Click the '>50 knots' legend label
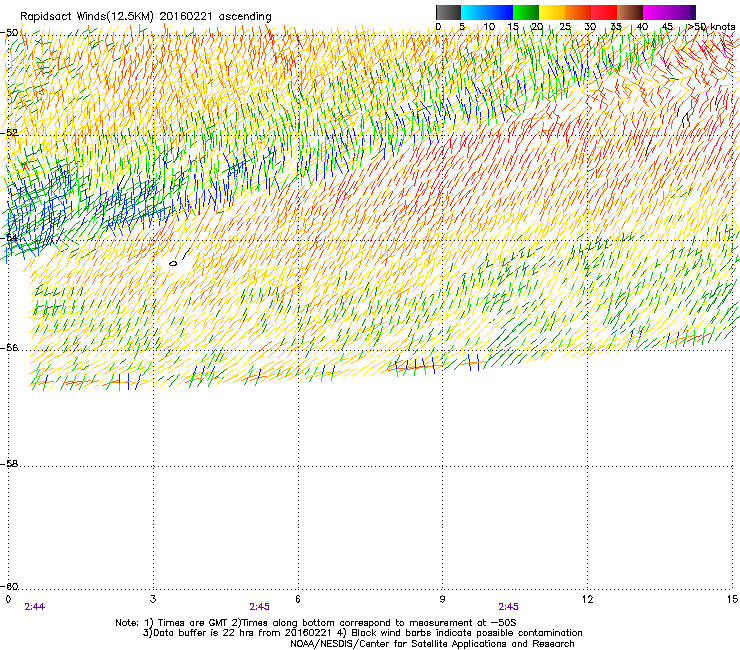 711,27
